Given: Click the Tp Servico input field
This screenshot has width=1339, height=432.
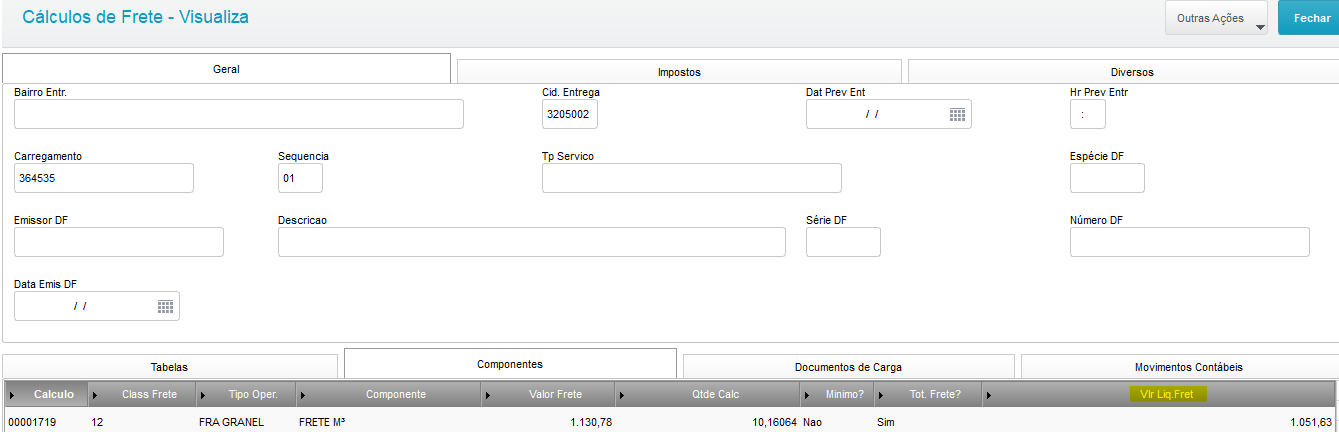Looking at the screenshot, I should click(x=692, y=178).
